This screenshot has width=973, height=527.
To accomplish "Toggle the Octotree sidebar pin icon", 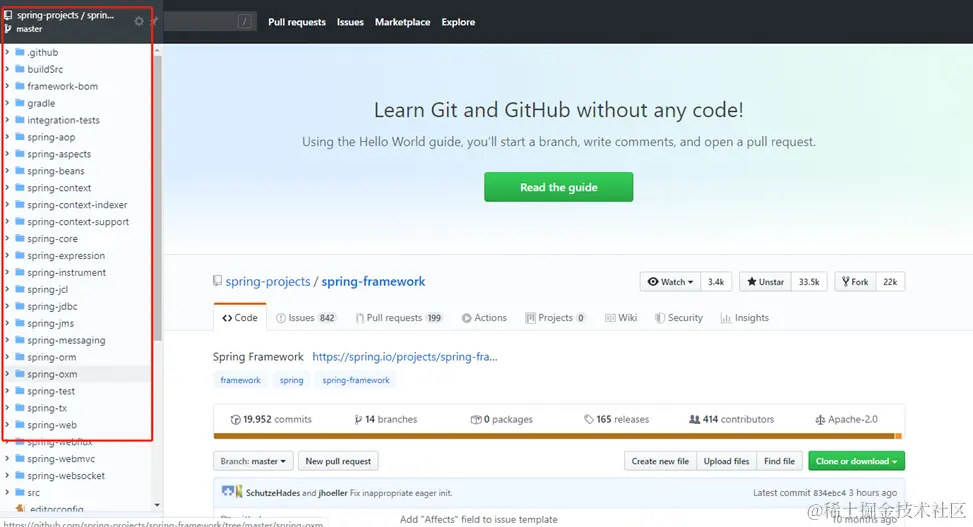I will [x=155, y=21].
